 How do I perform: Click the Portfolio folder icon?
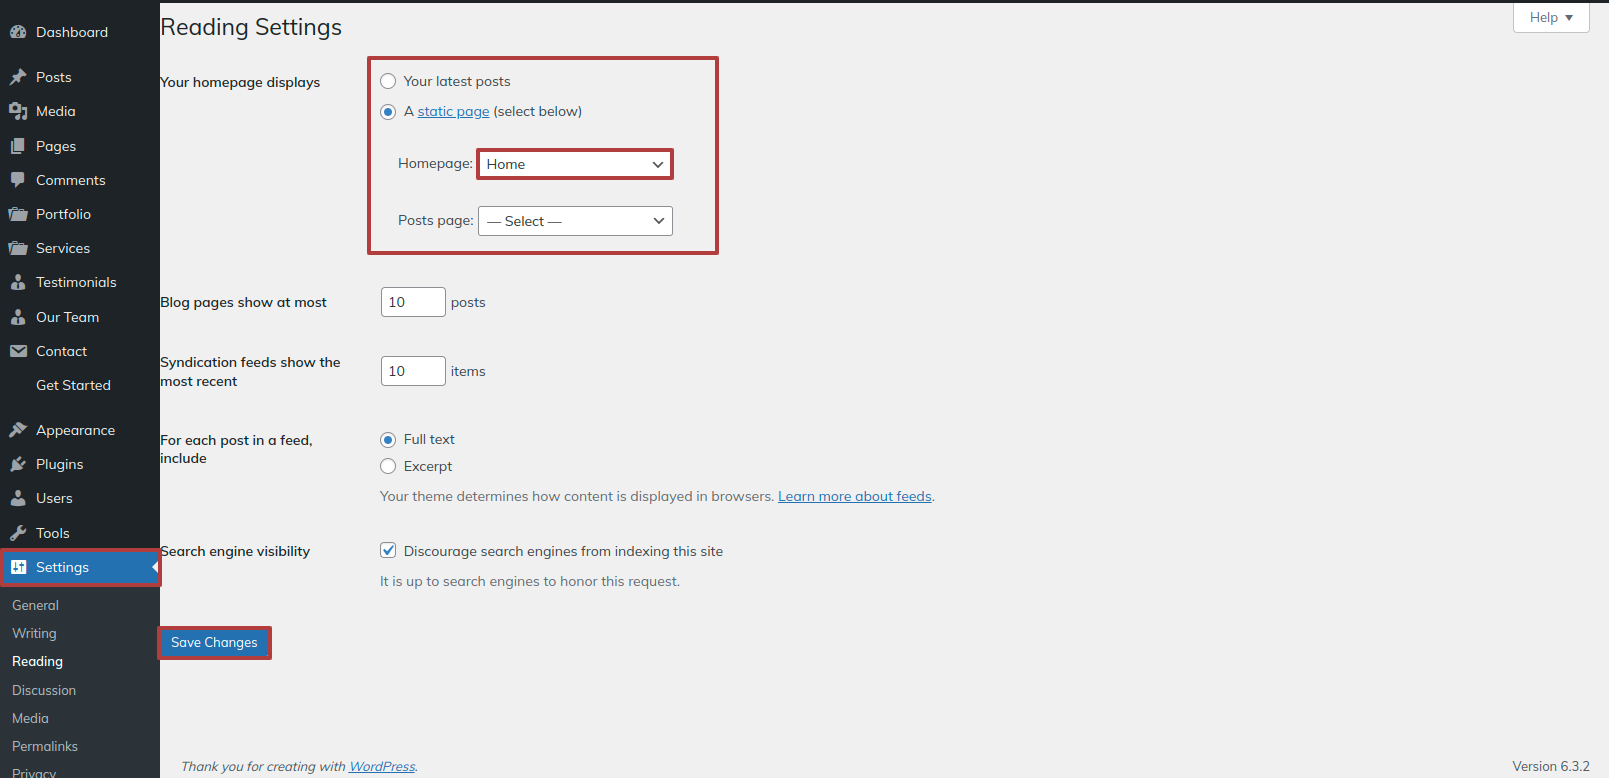tap(18, 214)
